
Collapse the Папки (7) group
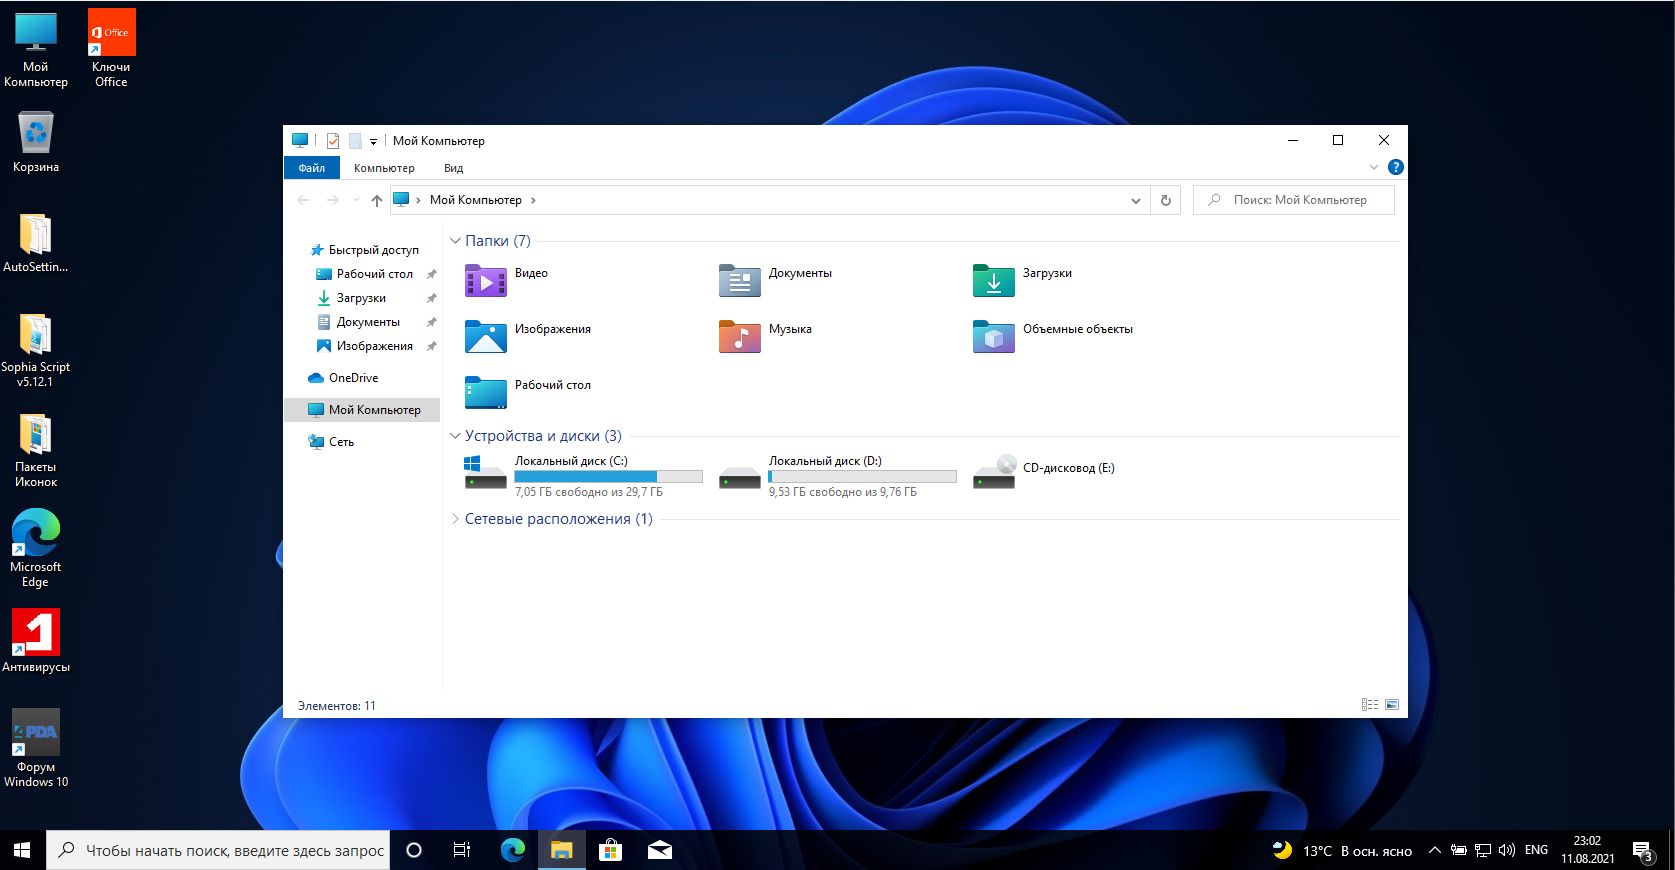coord(456,241)
